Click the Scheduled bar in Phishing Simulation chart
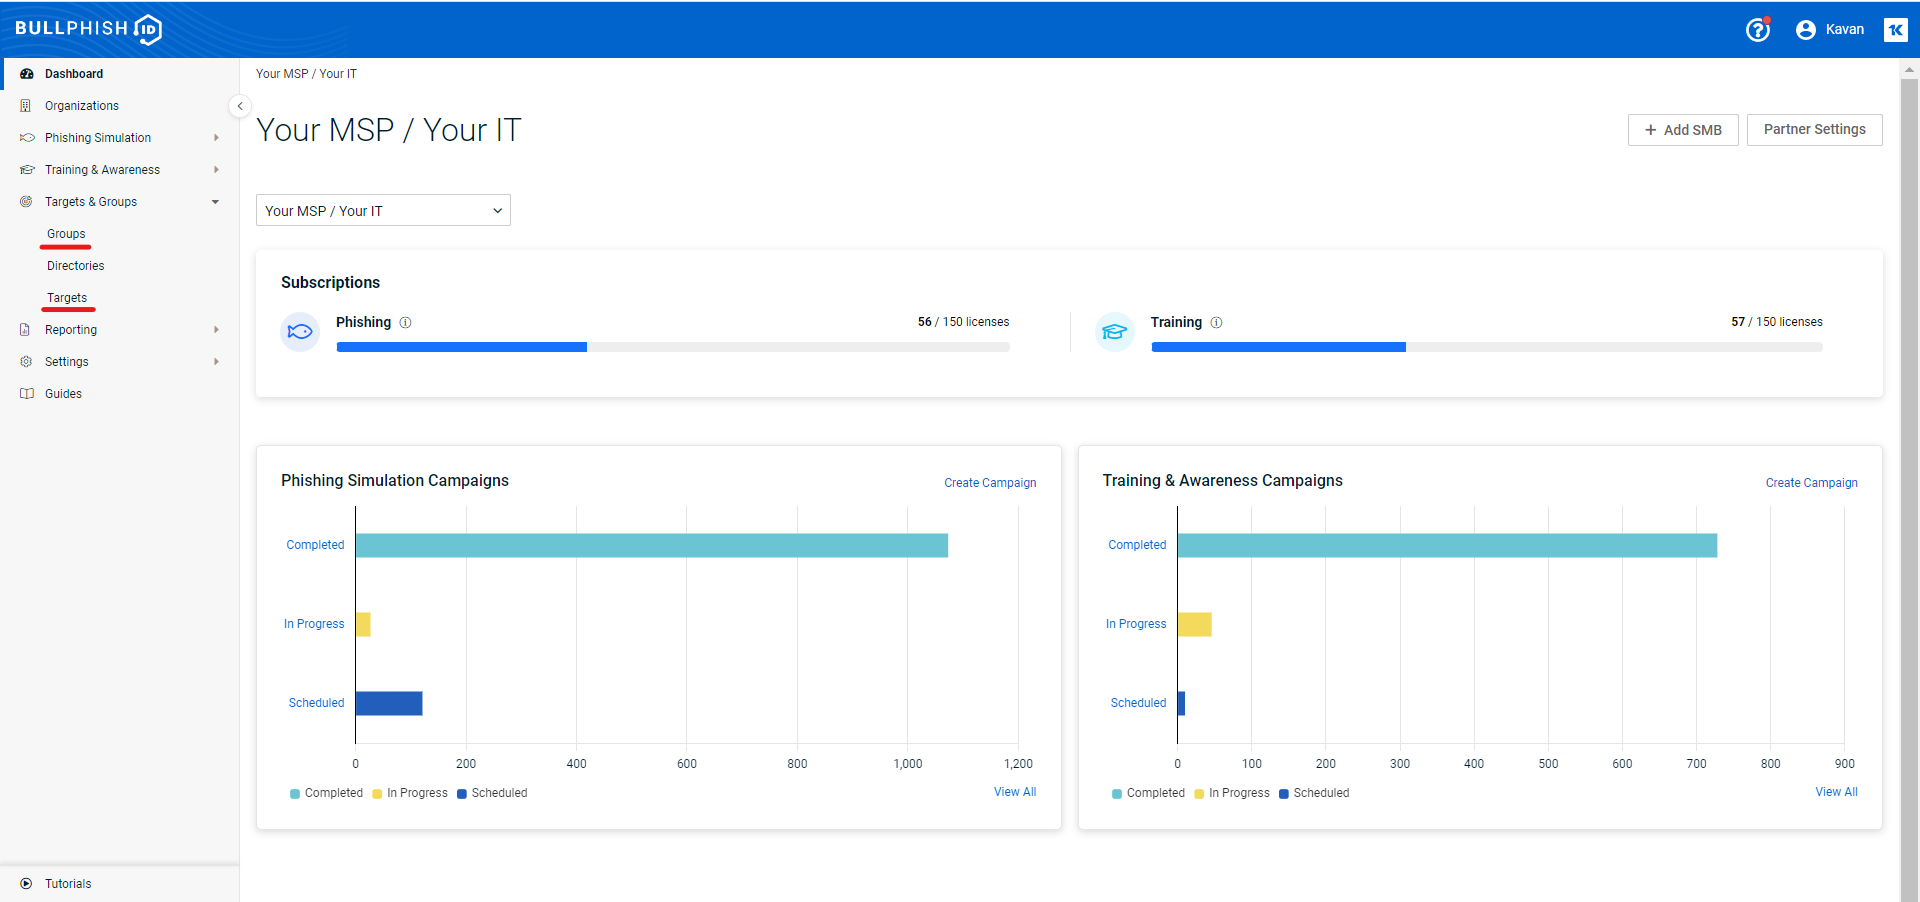 point(389,703)
